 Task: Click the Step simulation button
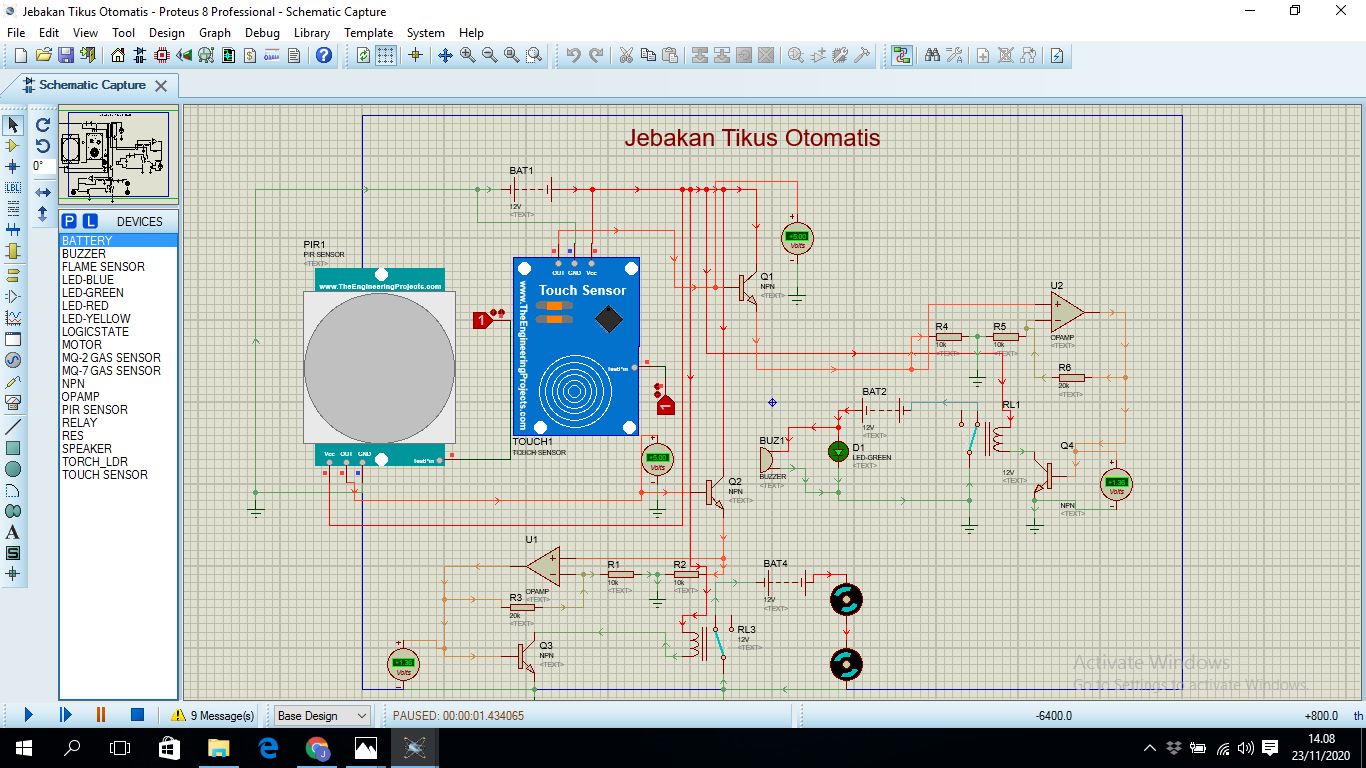(x=65, y=715)
